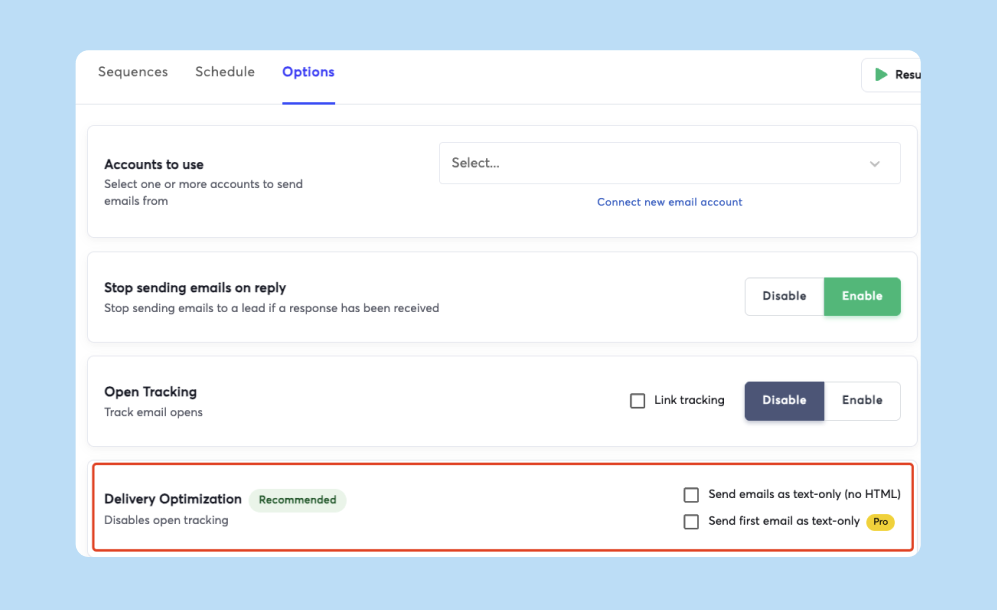Viewport: 997px width, 610px height.
Task: Select the Options tab
Action: [308, 72]
